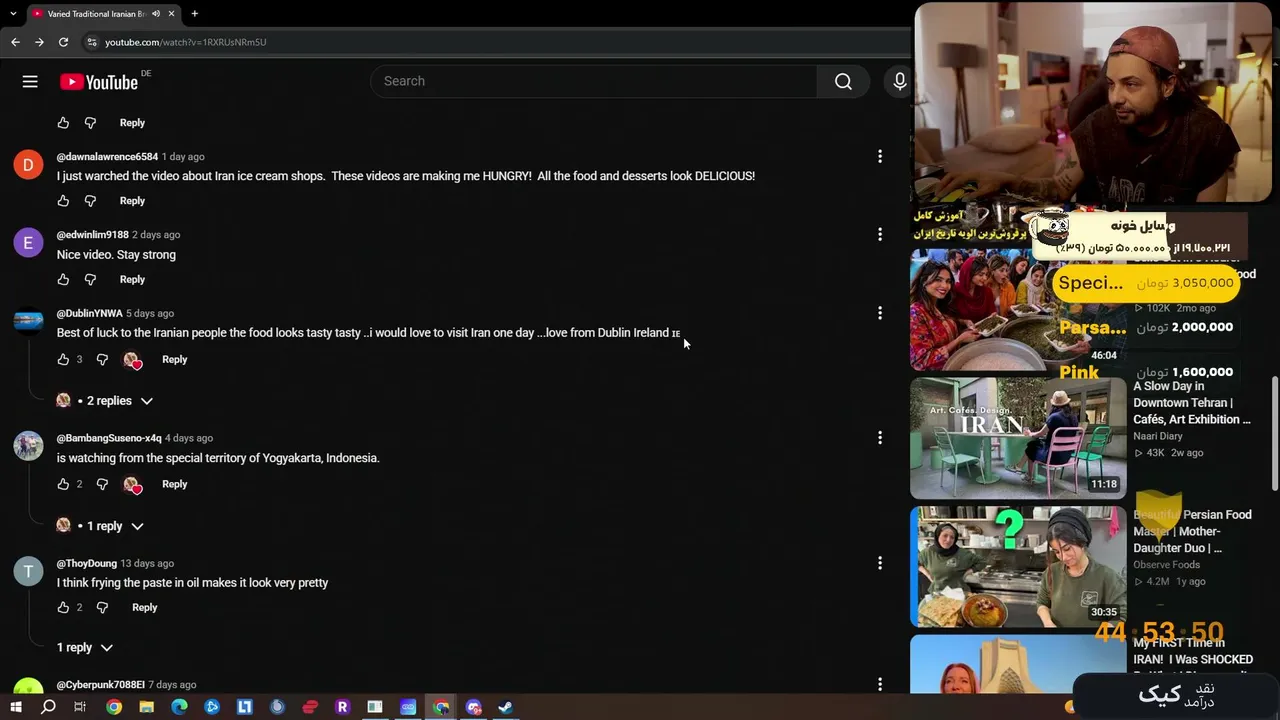Open the YouTube guide hamburger menu
1280x720 pixels.
[30, 82]
